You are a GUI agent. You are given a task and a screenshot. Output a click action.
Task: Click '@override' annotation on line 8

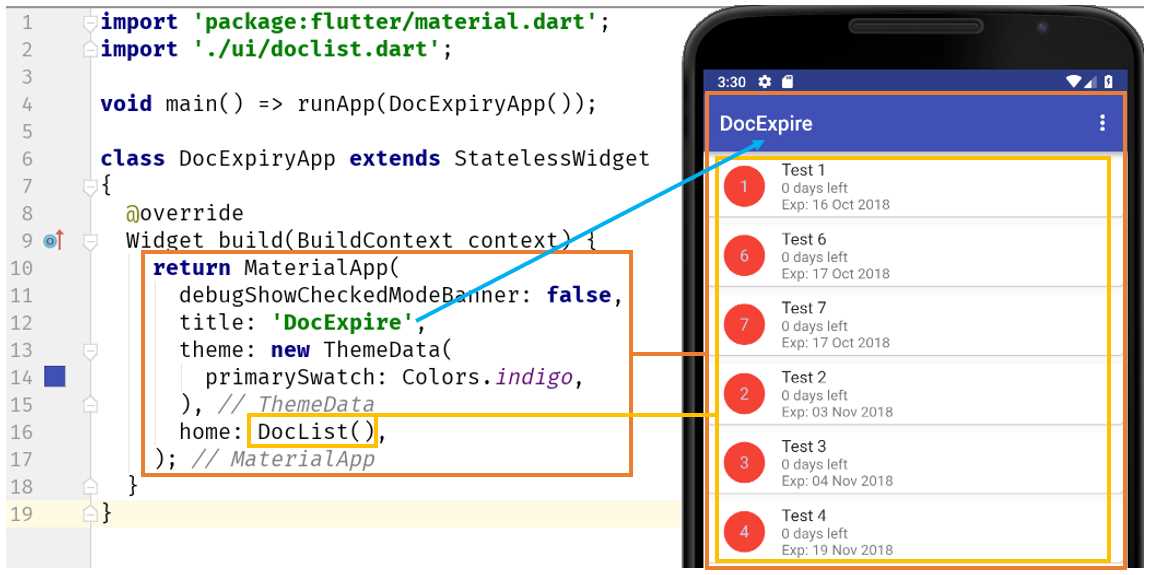pyautogui.click(x=184, y=213)
